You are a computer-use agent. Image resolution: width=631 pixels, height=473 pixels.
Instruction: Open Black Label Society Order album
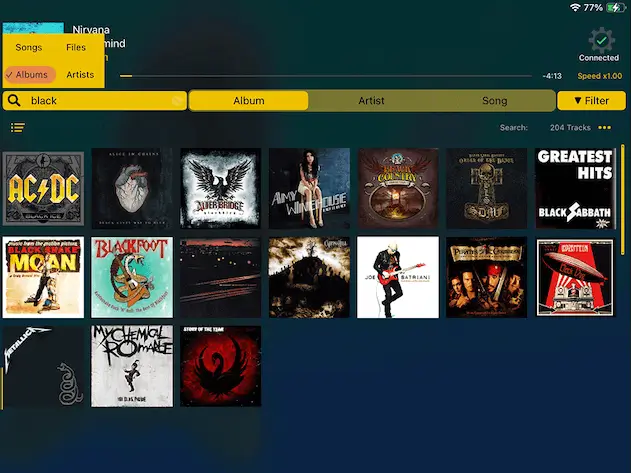(487, 188)
